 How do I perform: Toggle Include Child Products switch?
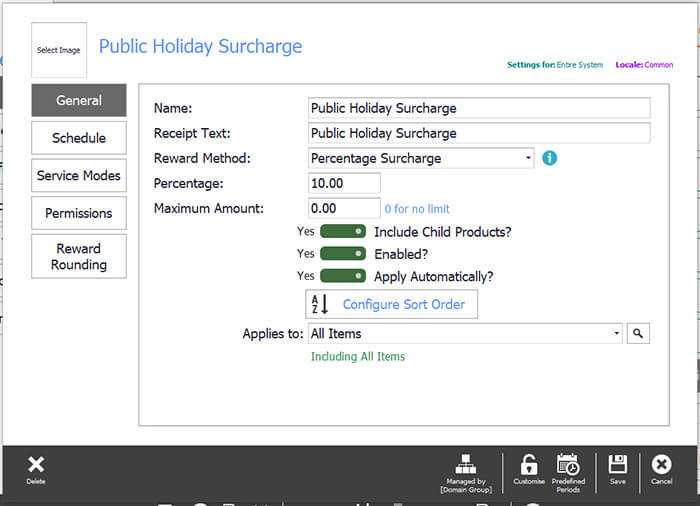[343, 232]
